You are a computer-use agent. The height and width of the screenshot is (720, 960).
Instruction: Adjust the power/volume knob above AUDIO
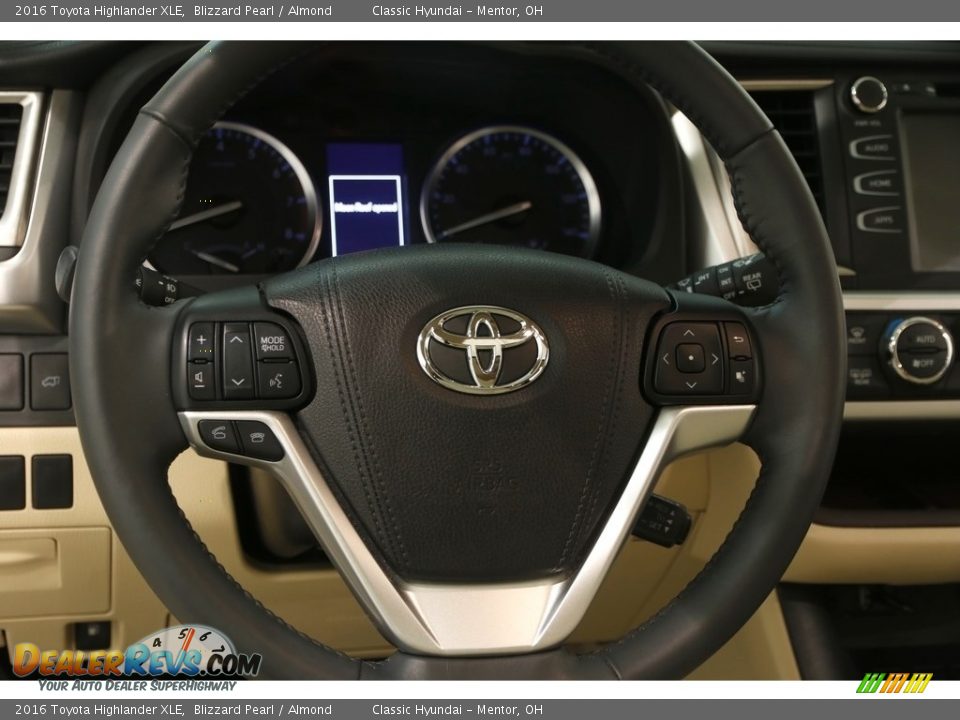click(x=868, y=94)
